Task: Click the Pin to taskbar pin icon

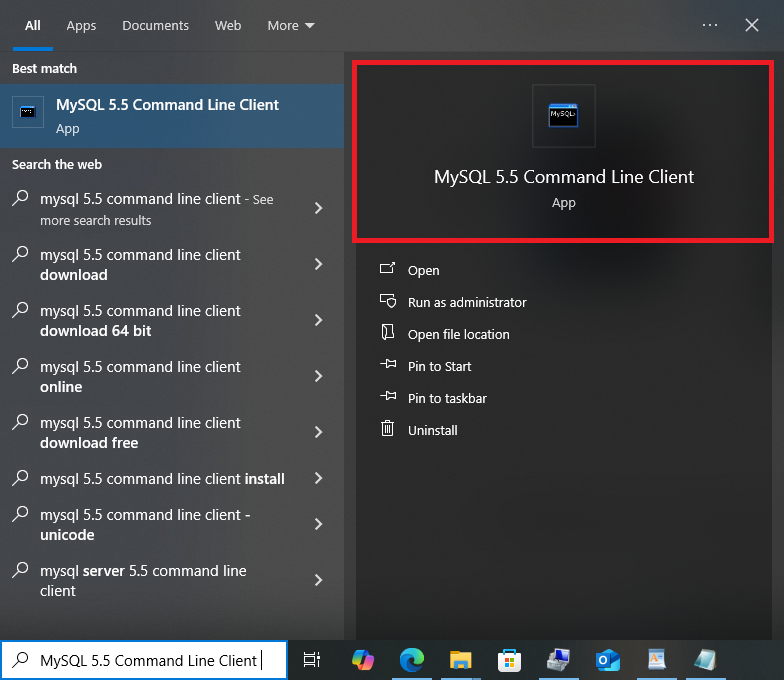Action: pos(388,396)
